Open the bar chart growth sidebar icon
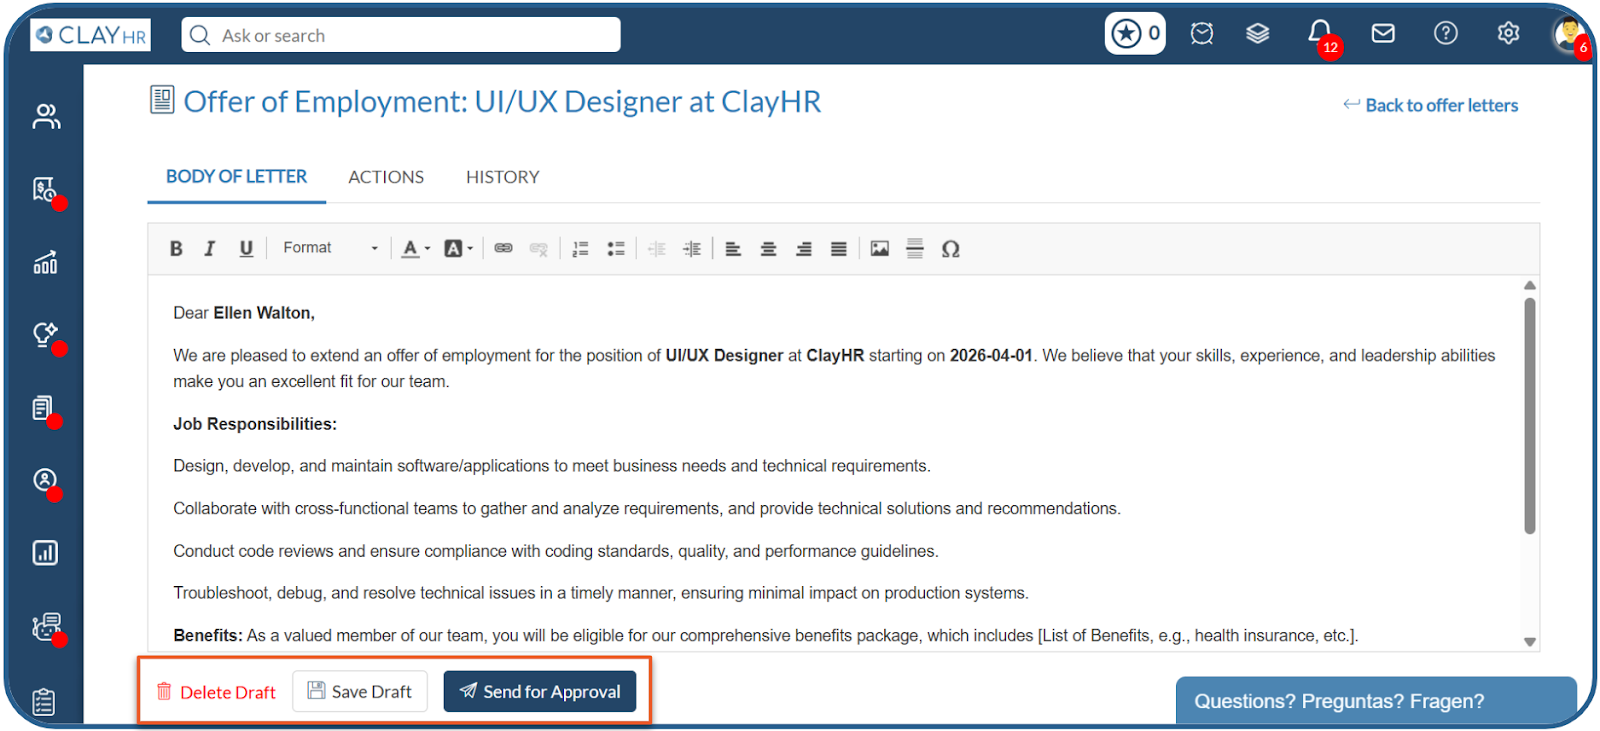This screenshot has width=1600, height=731. (45, 263)
